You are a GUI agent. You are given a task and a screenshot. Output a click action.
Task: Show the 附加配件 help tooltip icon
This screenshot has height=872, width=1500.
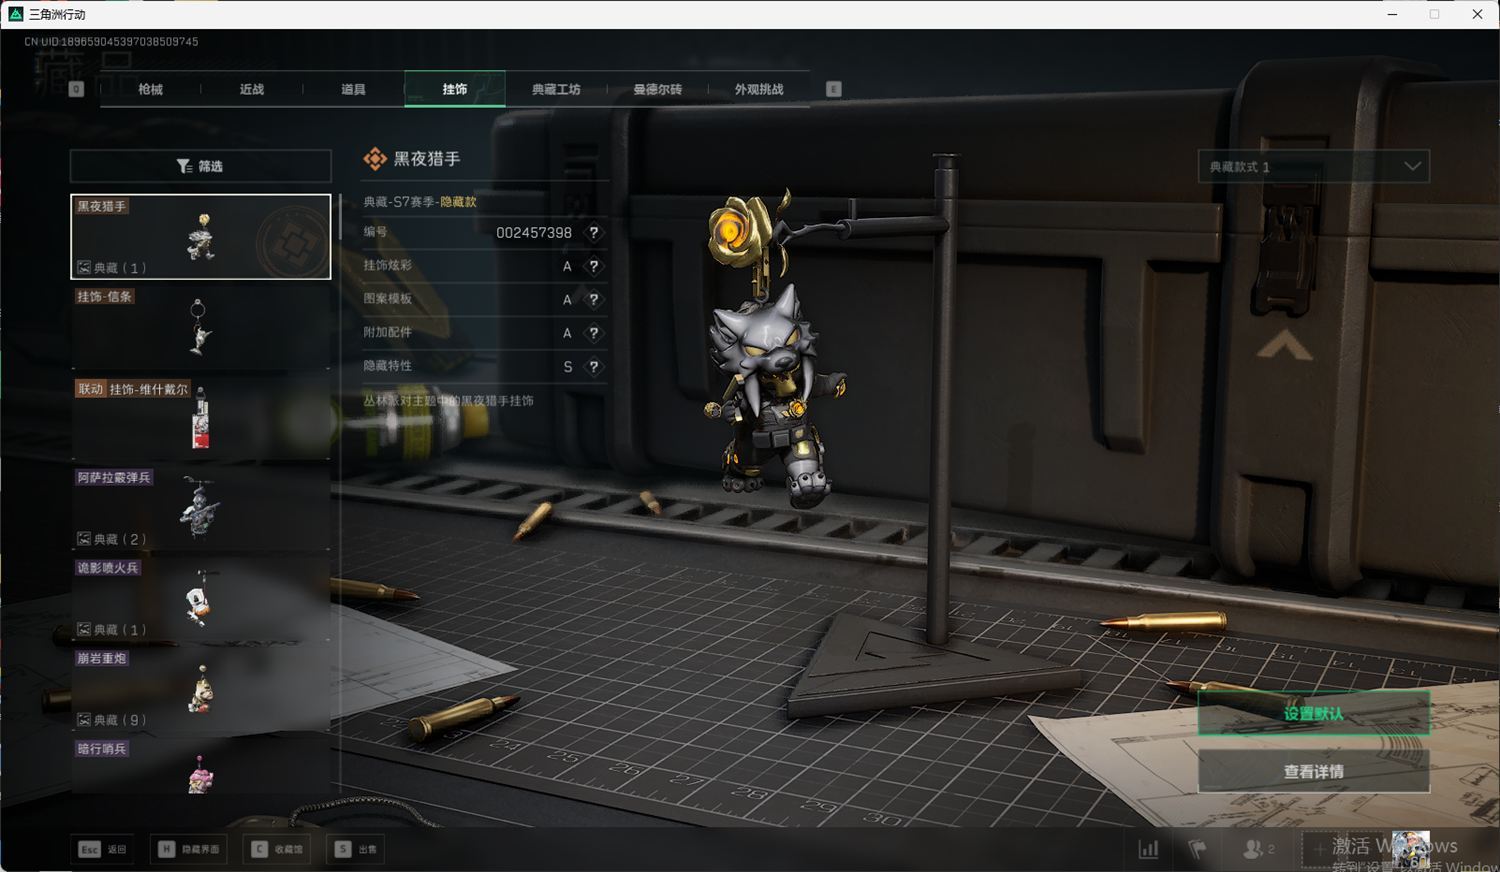click(x=594, y=333)
